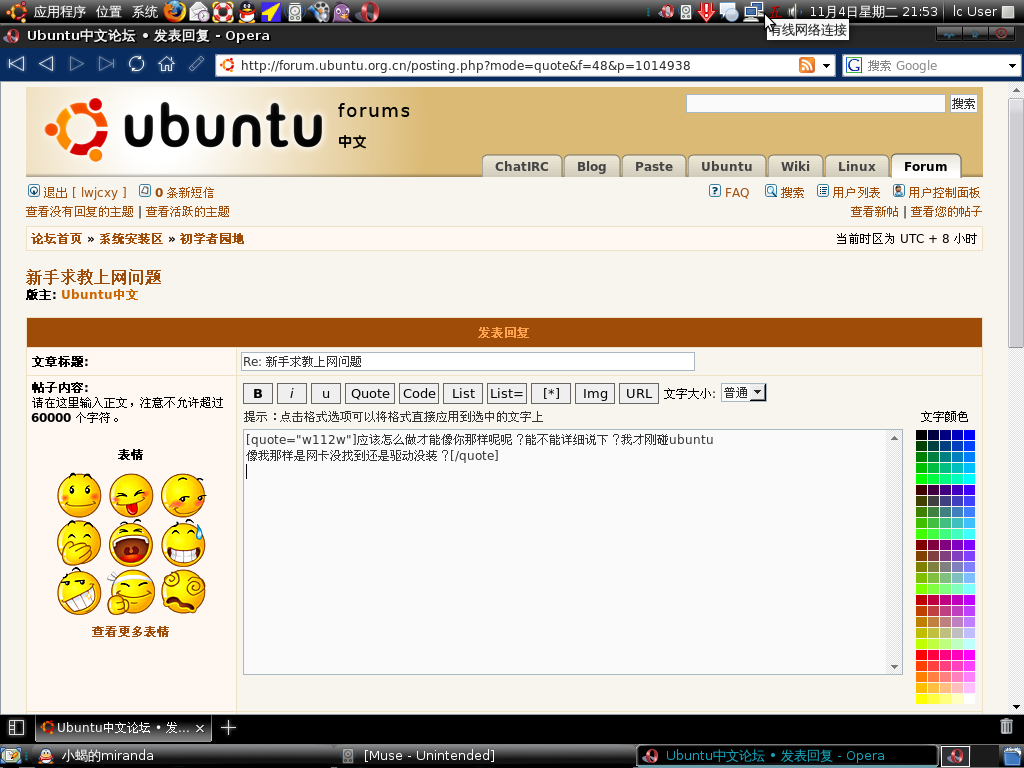Insert sweating grin smiley
Image resolution: width=1024 pixels, height=768 pixels.
click(184, 543)
